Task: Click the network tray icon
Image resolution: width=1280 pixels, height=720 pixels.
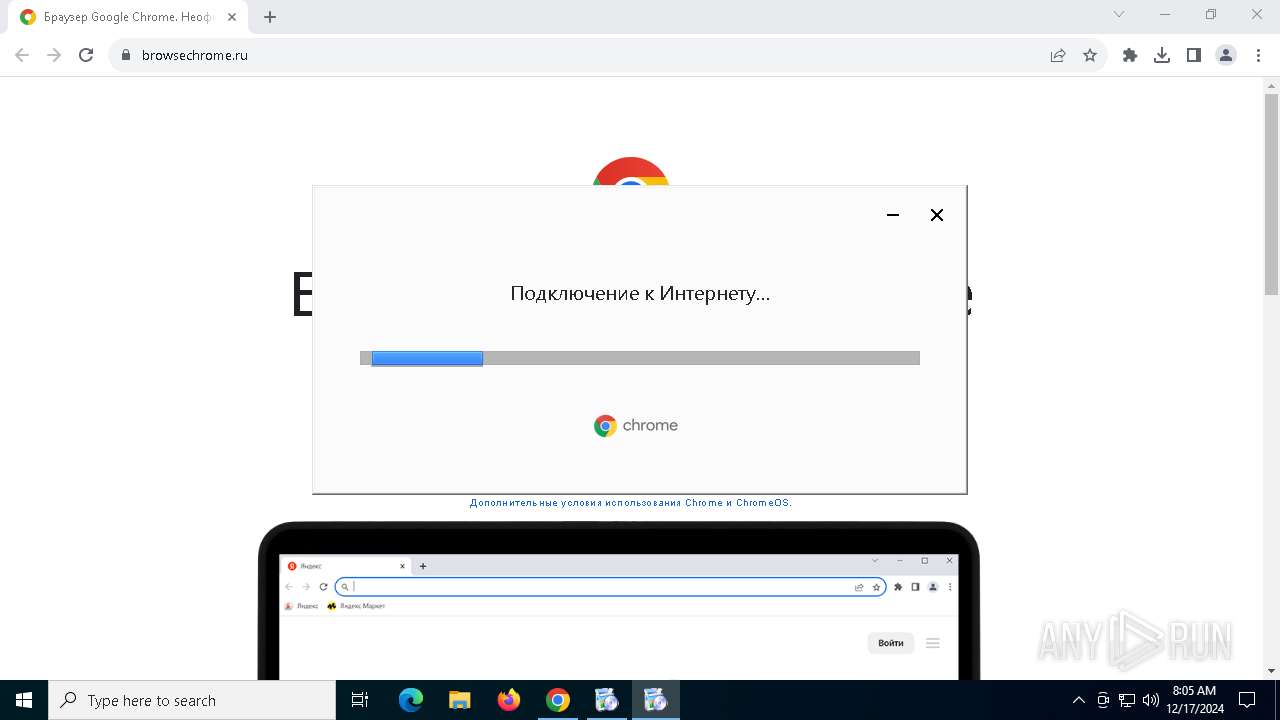Action: (x=1127, y=700)
